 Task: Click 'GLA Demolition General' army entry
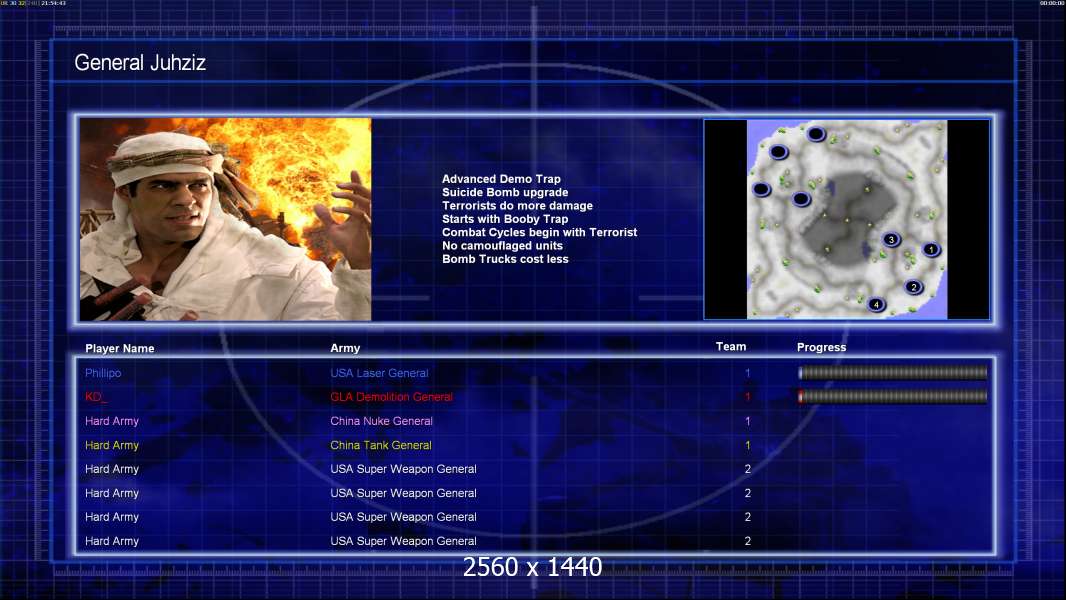tap(391, 397)
